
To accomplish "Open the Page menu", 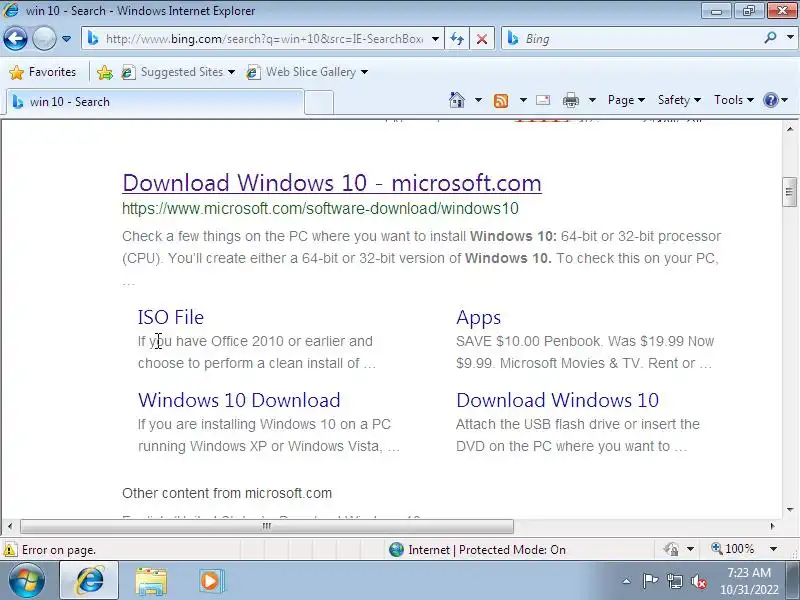I will pyautogui.click(x=626, y=100).
